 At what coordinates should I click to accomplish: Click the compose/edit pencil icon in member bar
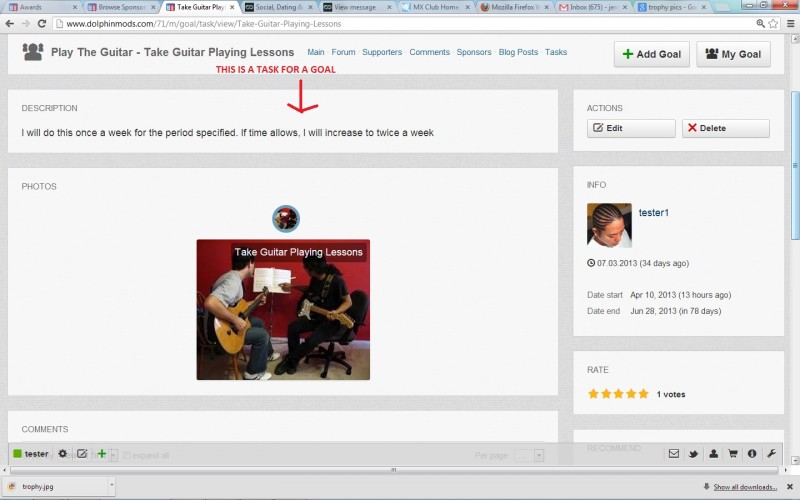click(82, 454)
